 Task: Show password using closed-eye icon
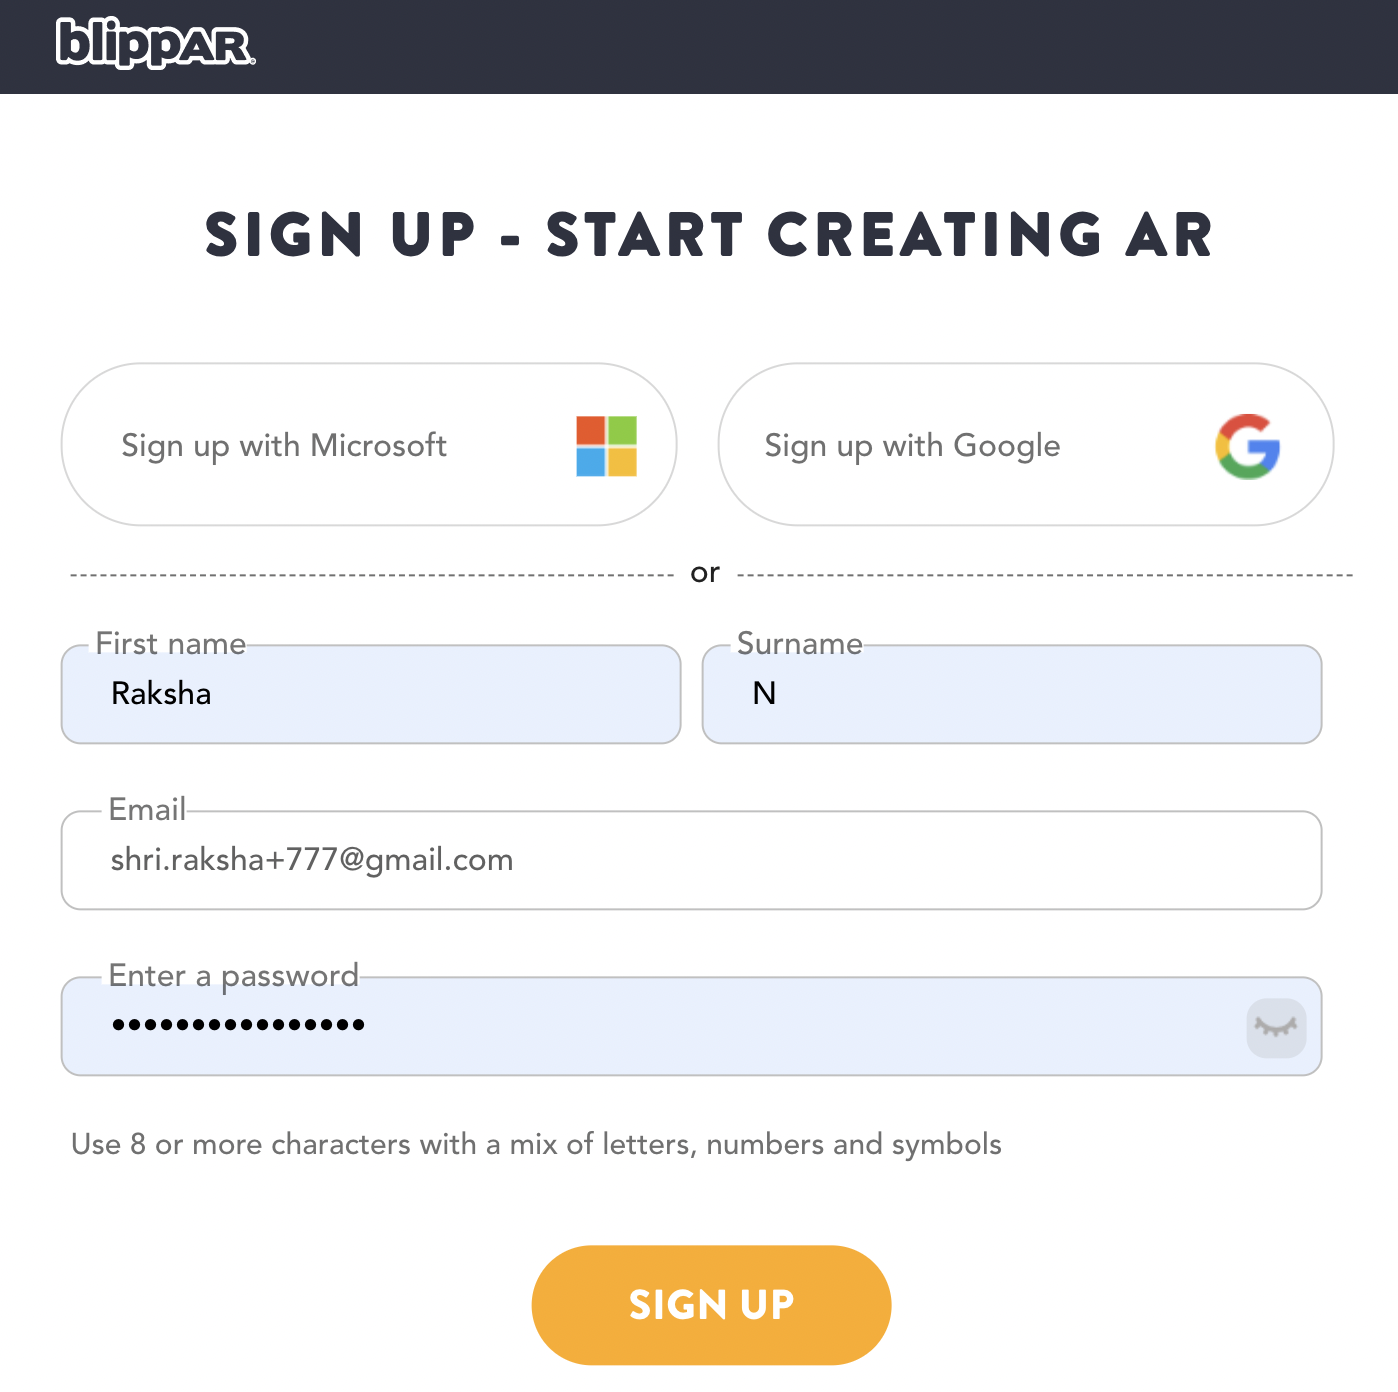(1276, 1027)
